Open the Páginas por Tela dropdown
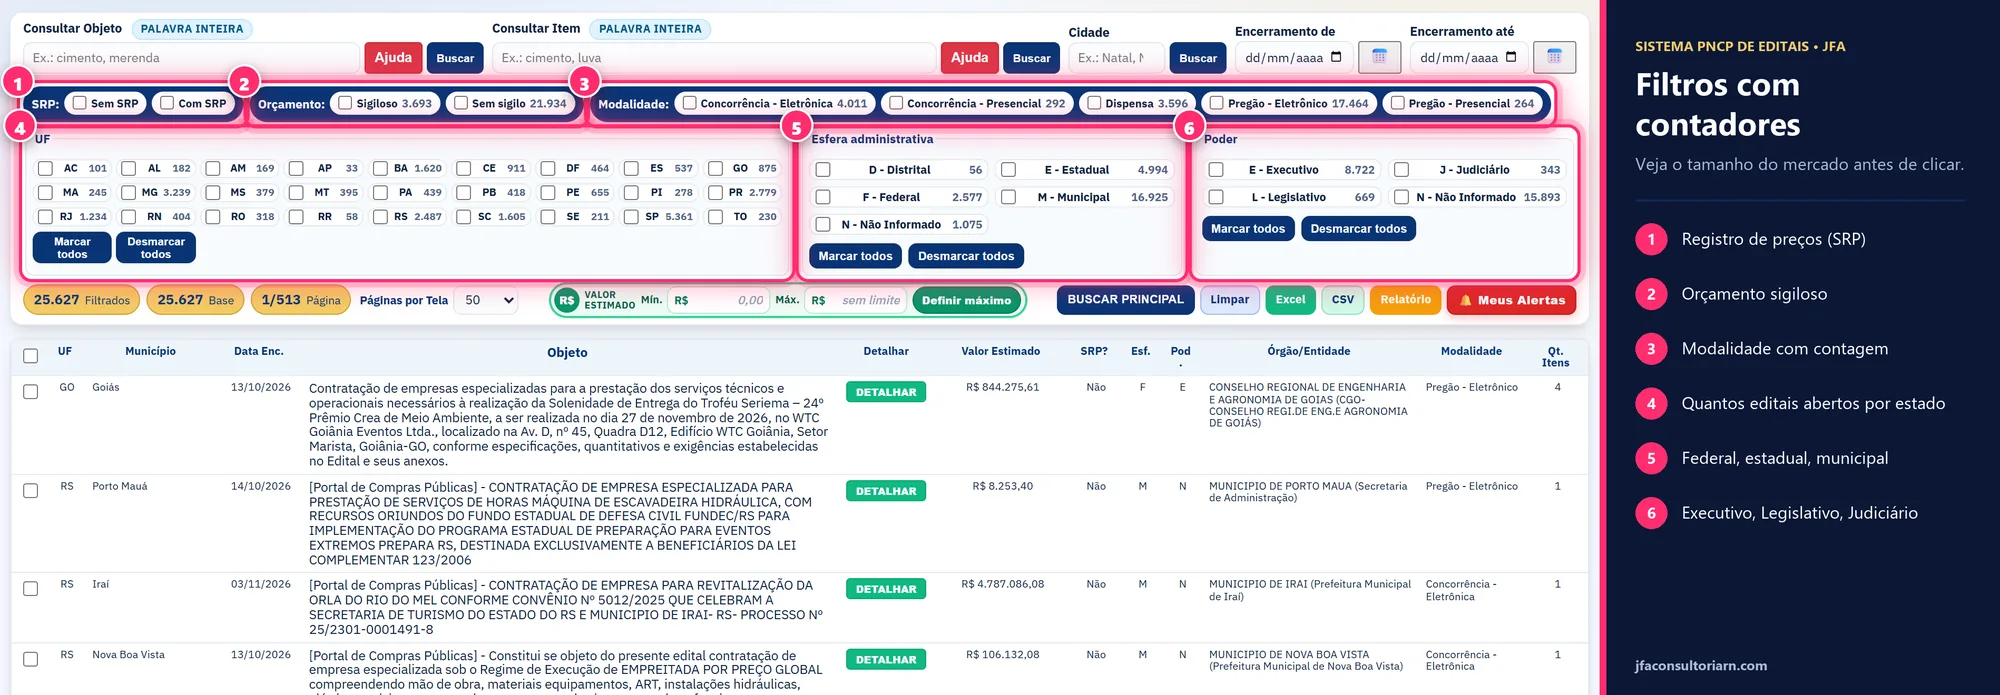 click(x=487, y=300)
